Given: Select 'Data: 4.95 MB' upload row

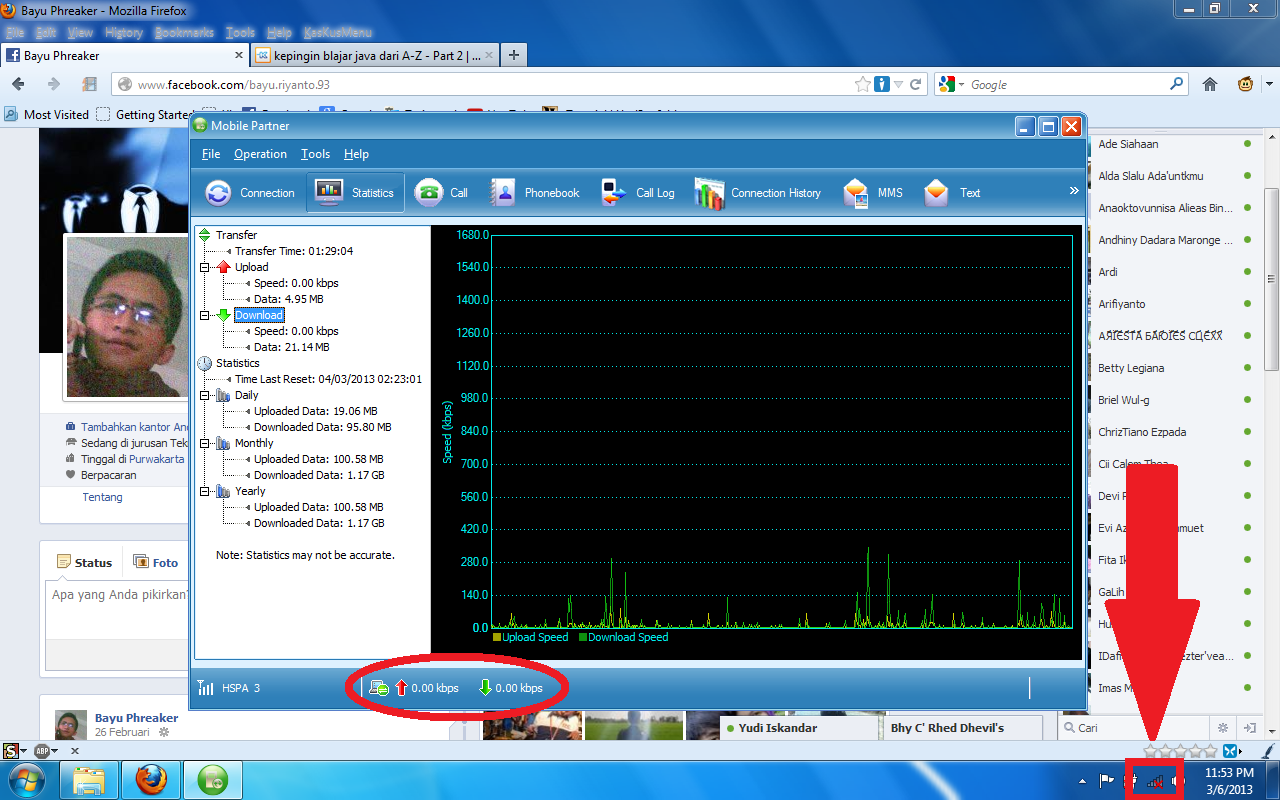Looking at the screenshot, I should (288, 299).
